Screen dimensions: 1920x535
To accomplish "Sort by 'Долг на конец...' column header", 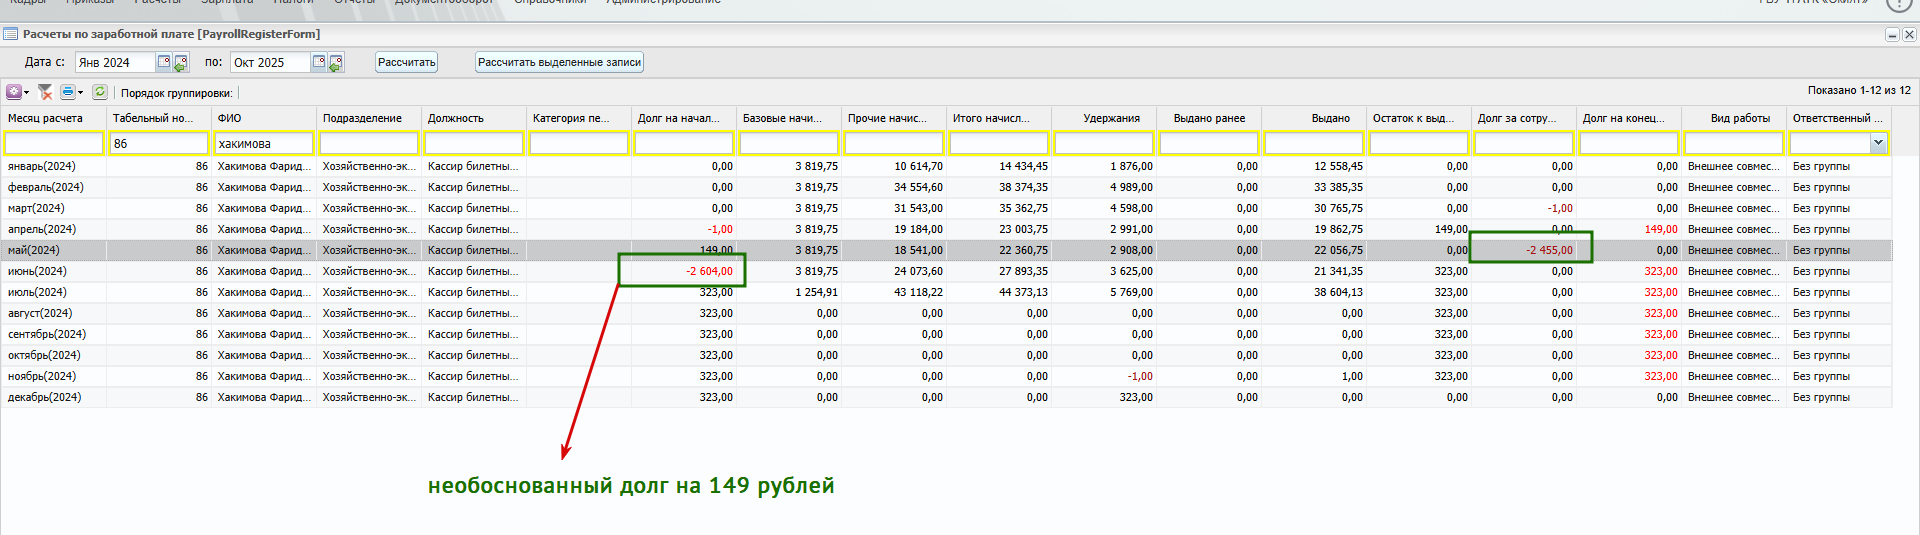I will pyautogui.click(x=1629, y=118).
